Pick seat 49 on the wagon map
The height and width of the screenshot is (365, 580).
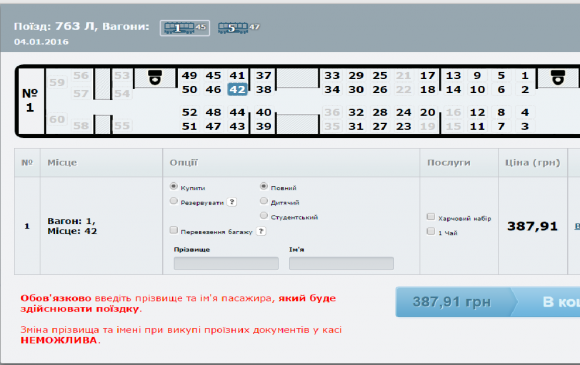pyautogui.click(x=189, y=75)
